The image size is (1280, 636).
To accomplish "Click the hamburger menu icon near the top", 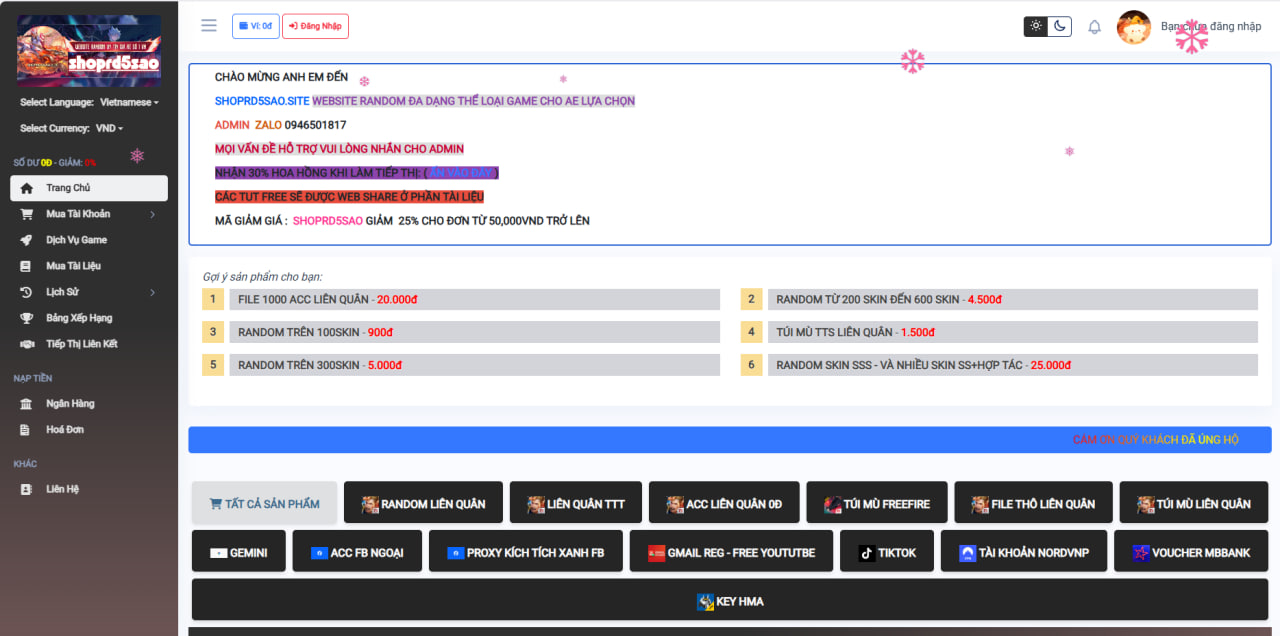I will [208, 25].
